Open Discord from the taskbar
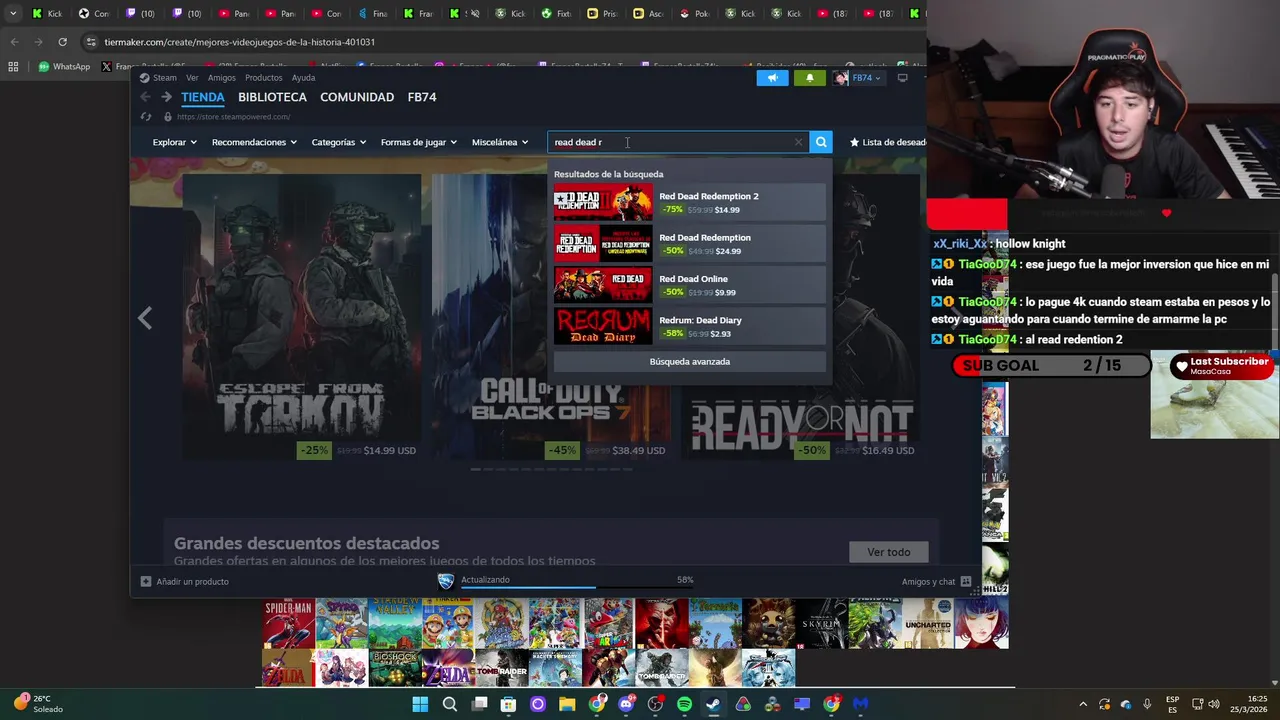The width and height of the screenshot is (1280, 720). pyautogui.click(x=626, y=704)
